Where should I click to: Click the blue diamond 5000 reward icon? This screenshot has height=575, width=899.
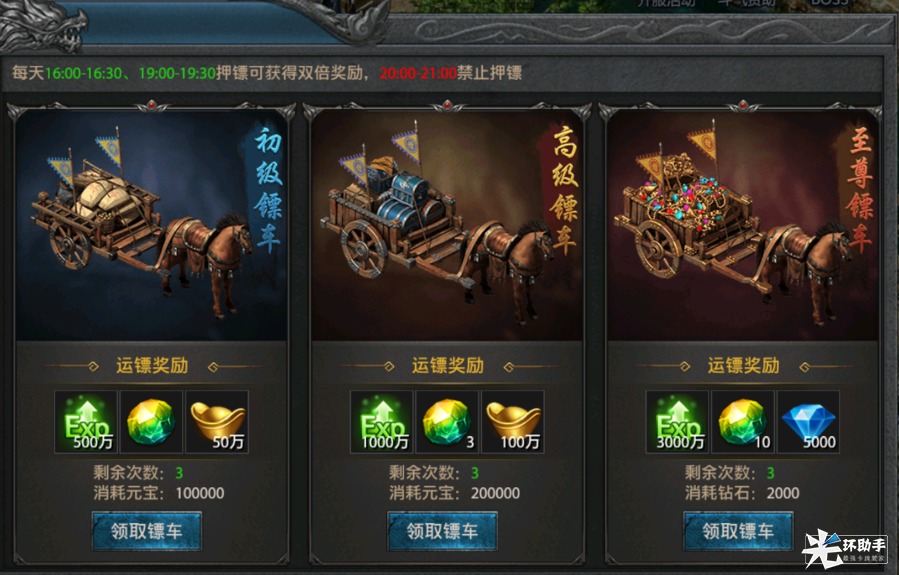click(808, 422)
